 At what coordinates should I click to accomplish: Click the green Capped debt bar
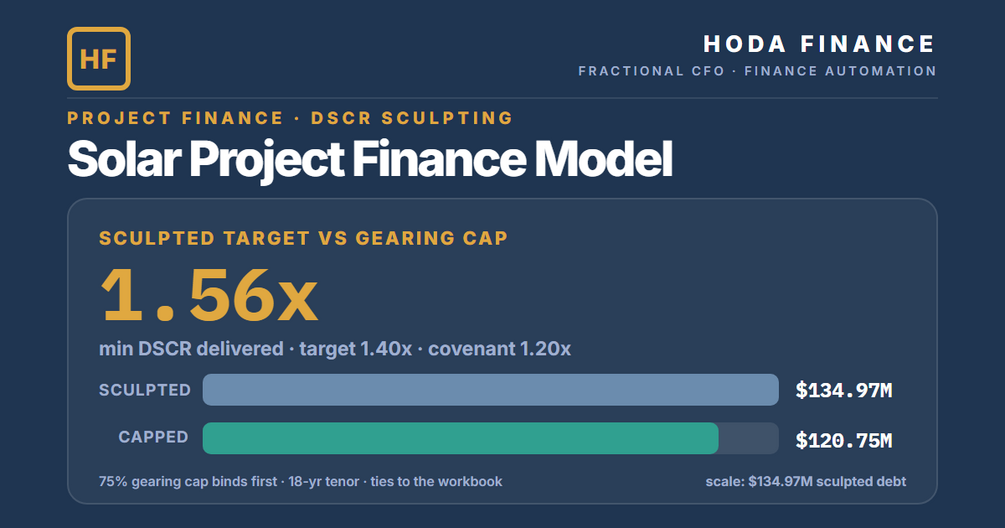(x=461, y=438)
